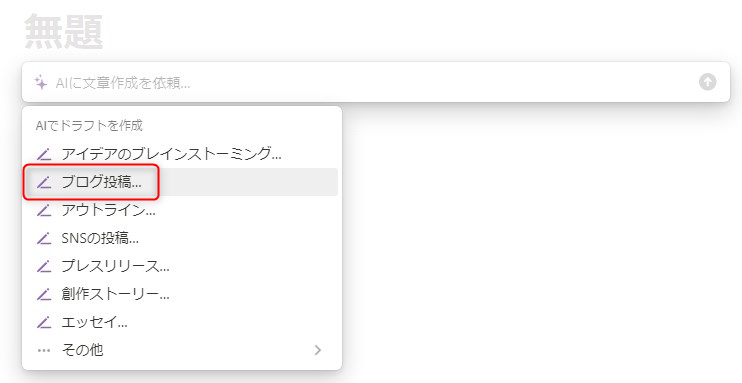742x383 pixels.
Task: Click pencil icon beside 創作ストーリー
Action: point(44,294)
